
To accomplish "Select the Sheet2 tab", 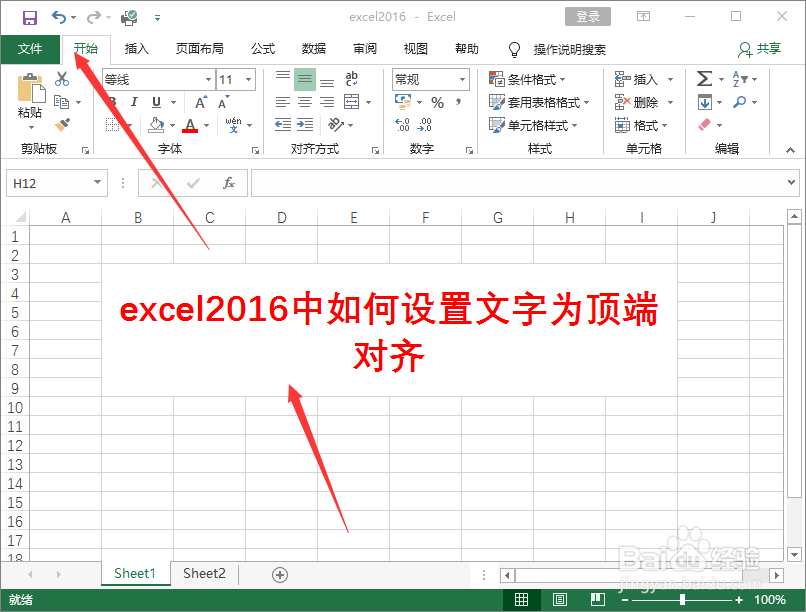I will [204, 573].
